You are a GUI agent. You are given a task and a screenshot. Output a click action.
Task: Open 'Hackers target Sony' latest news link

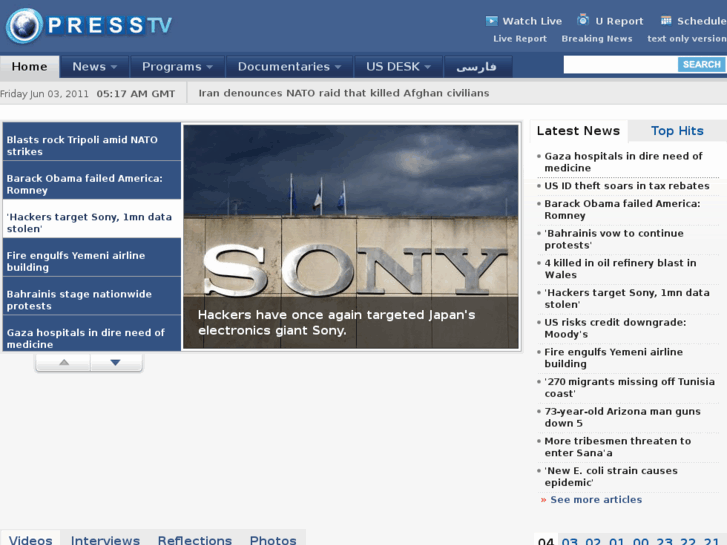click(627, 299)
